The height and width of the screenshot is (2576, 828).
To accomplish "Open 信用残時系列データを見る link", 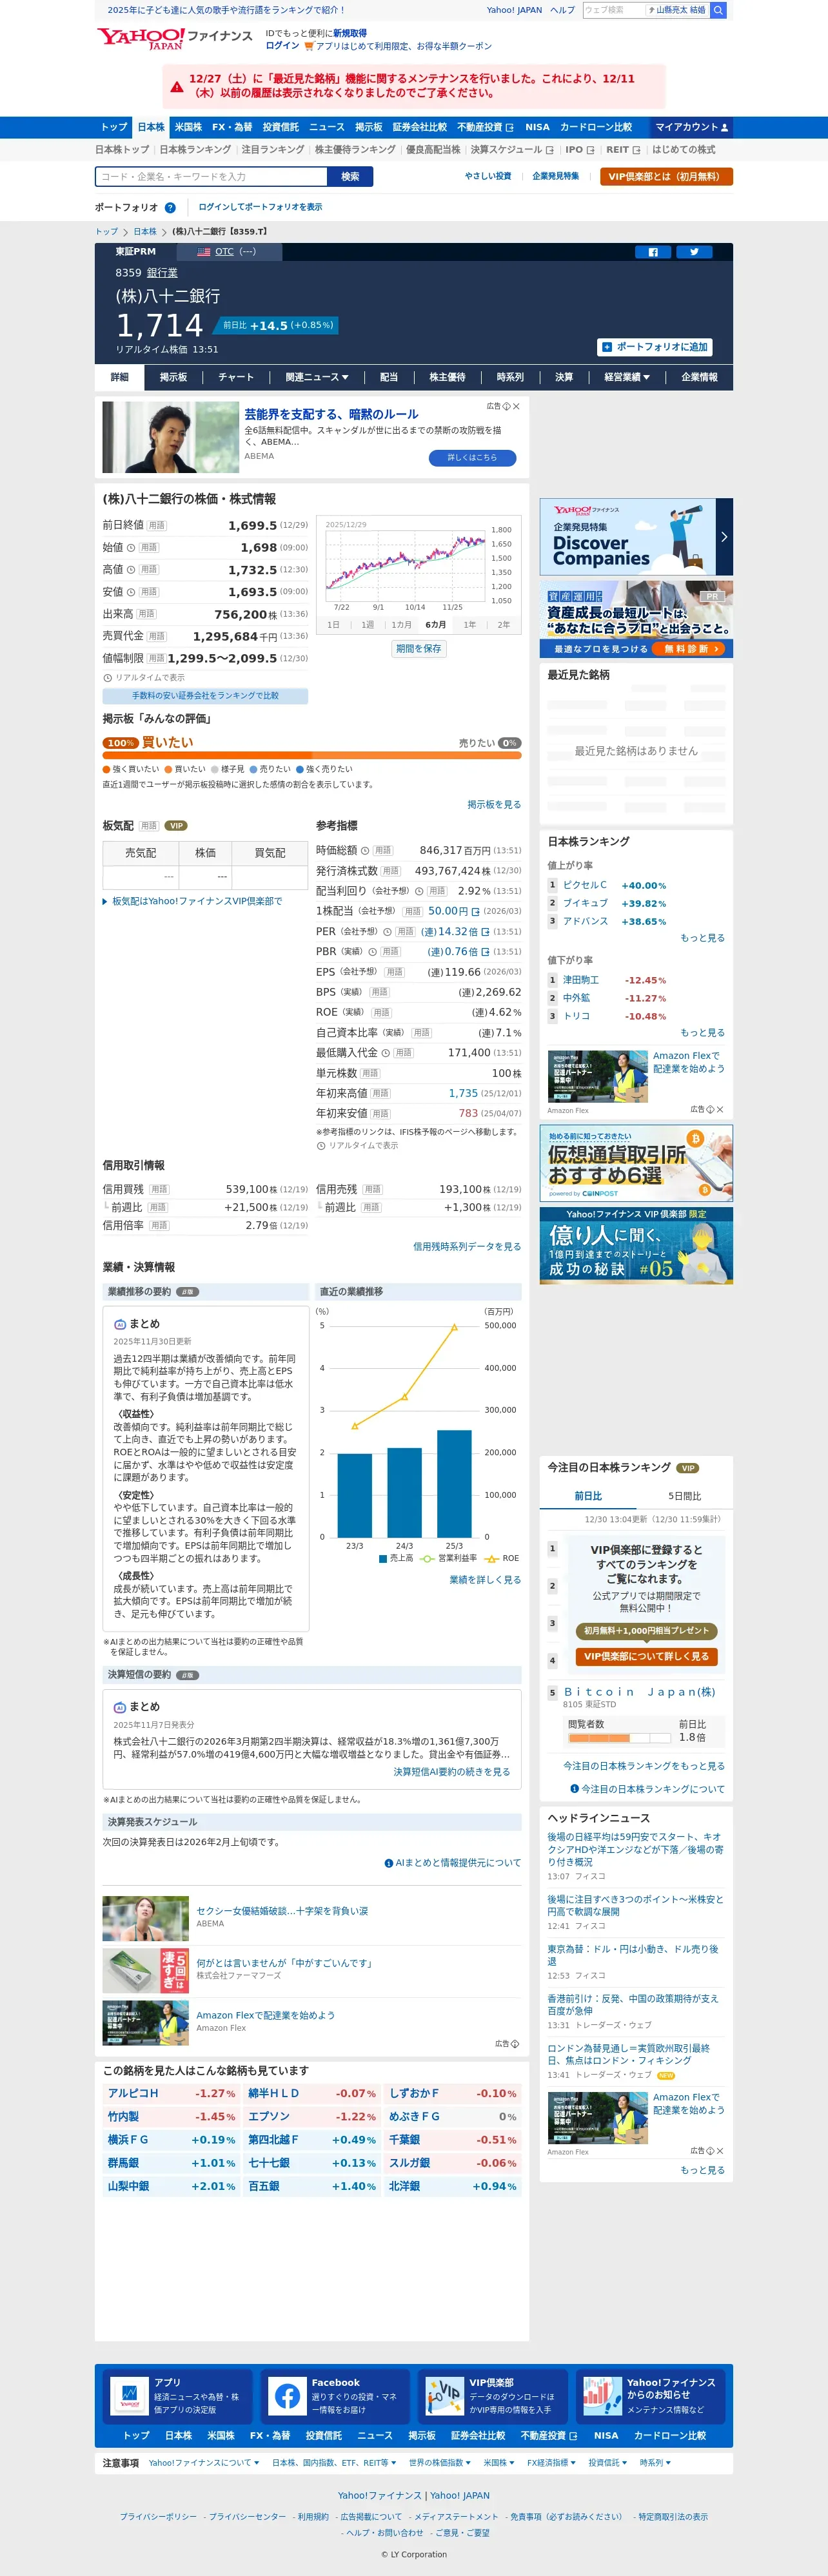I will 467,1246.
